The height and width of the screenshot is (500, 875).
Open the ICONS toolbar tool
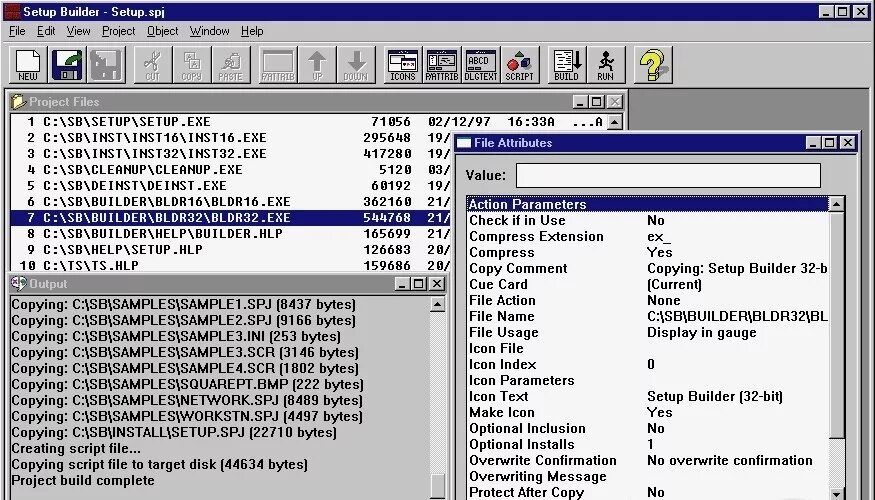click(x=403, y=65)
